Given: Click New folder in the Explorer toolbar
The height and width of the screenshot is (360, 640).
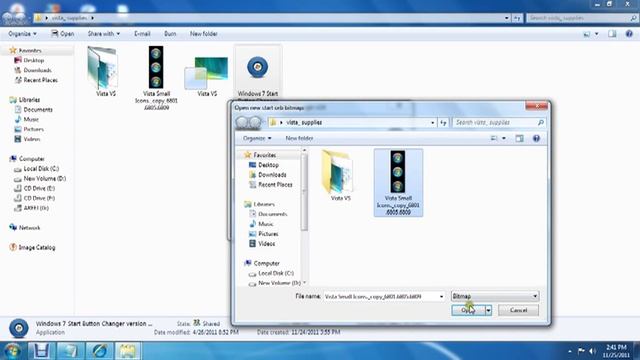Looking at the screenshot, I should (203, 34).
